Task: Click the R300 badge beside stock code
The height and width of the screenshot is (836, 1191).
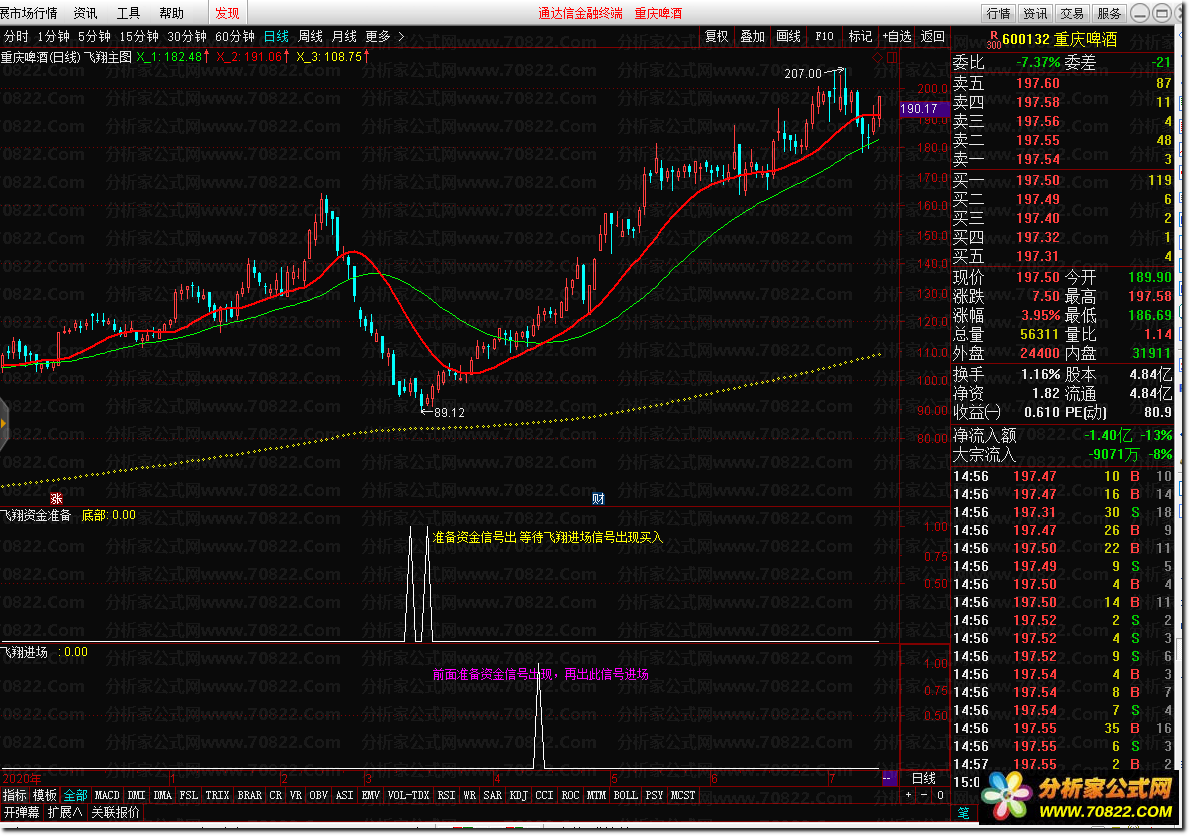Action: tap(993, 39)
